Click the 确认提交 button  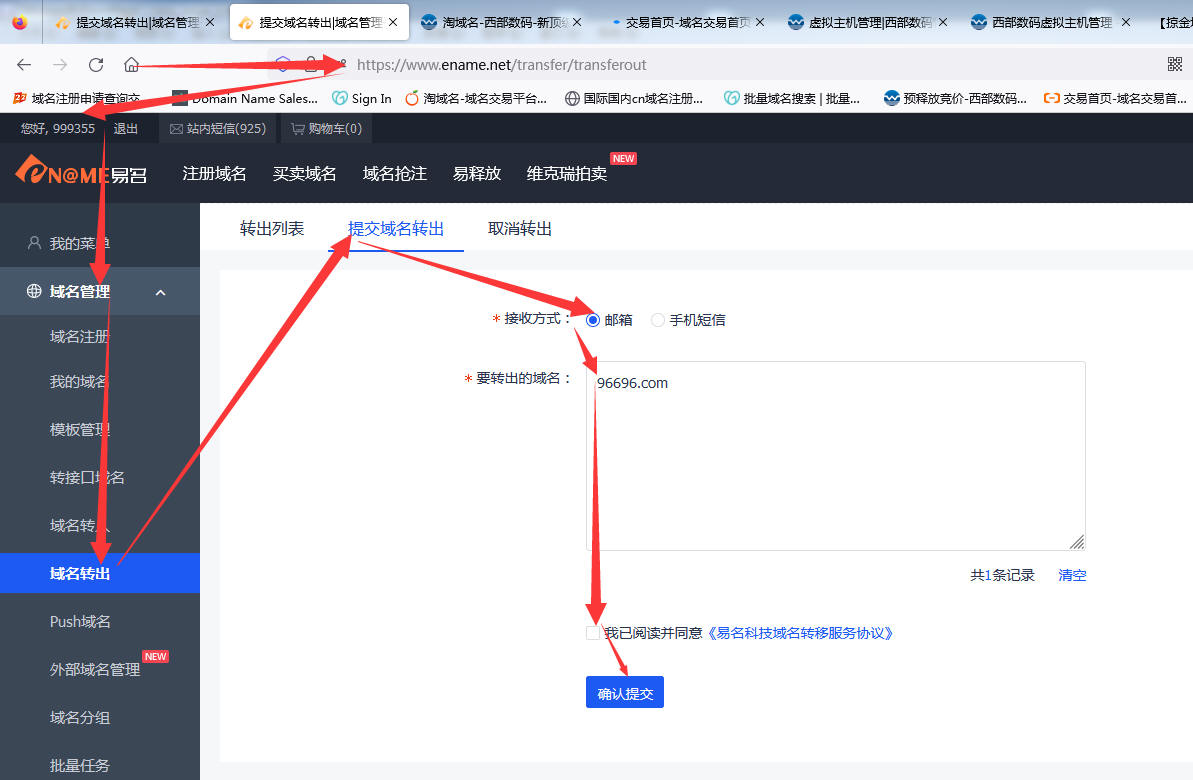point(625,692)
